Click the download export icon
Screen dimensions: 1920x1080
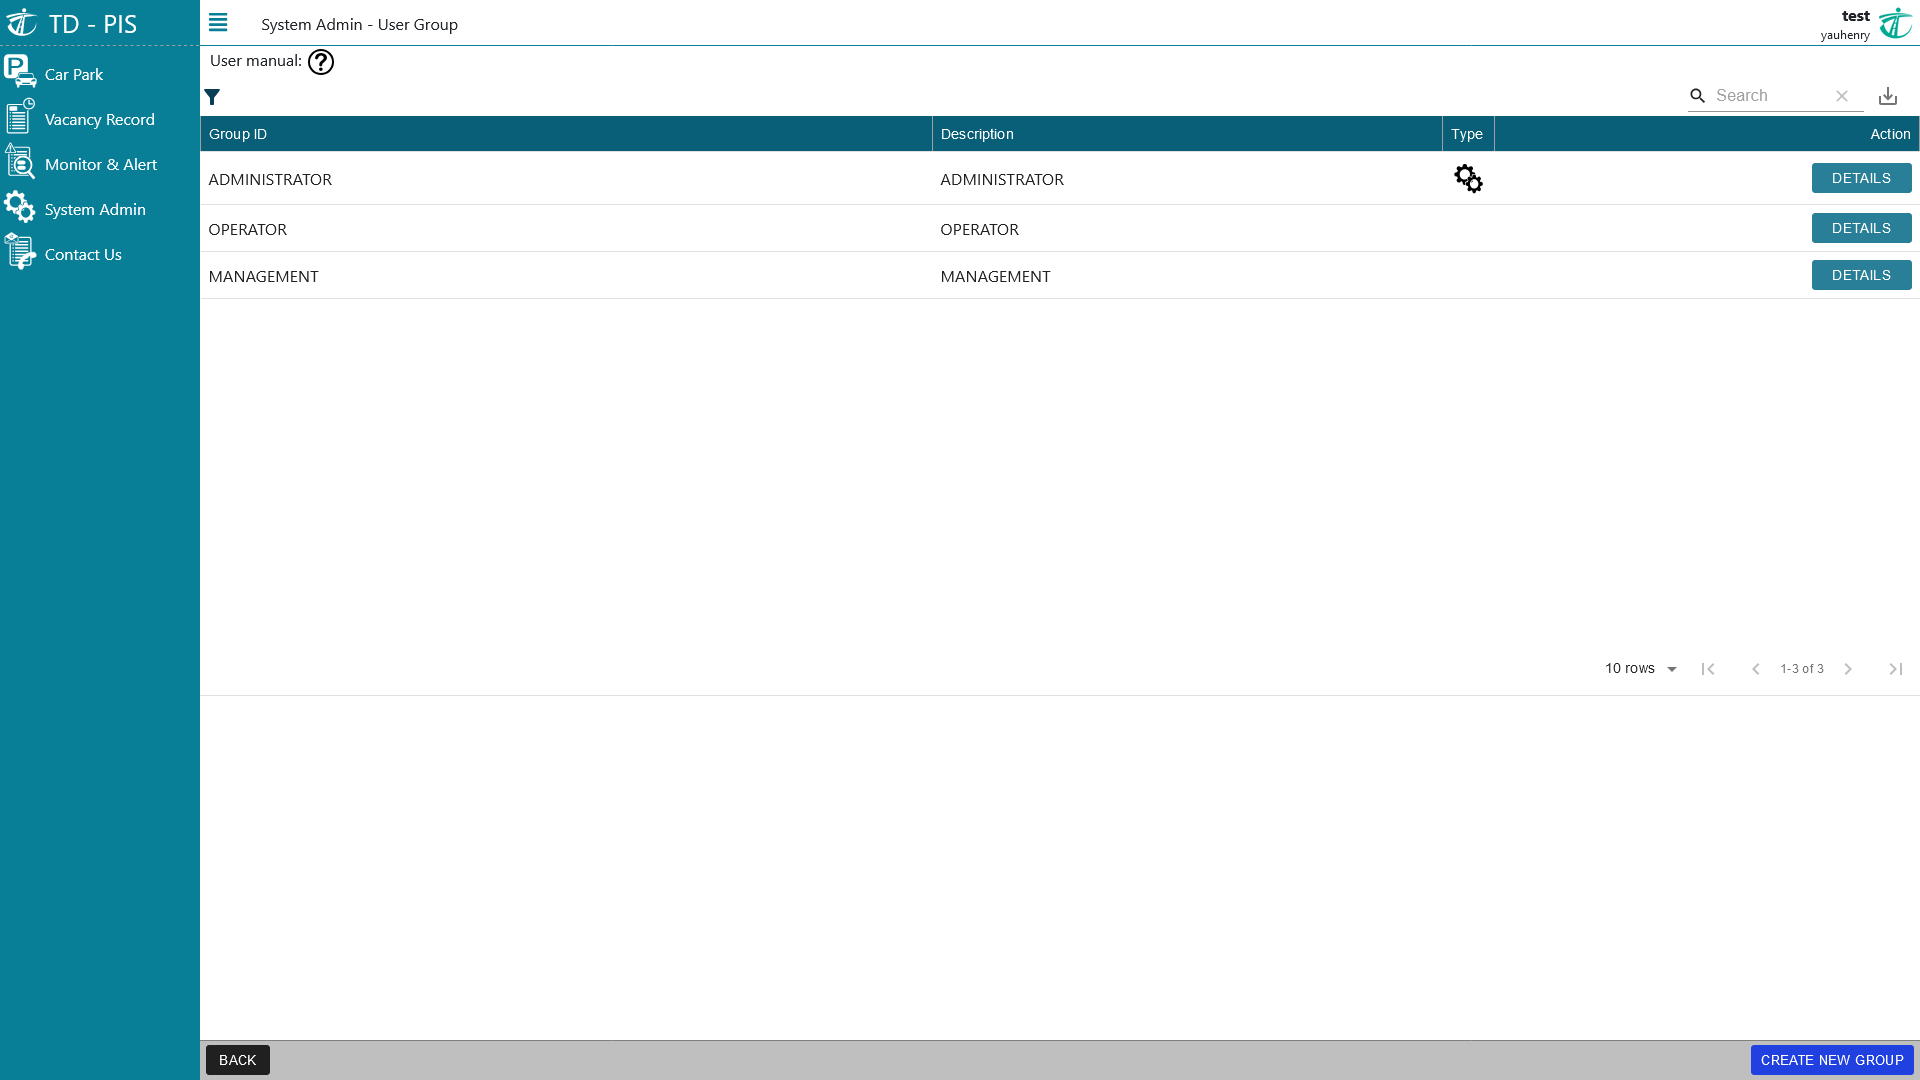coord(1887,96)
